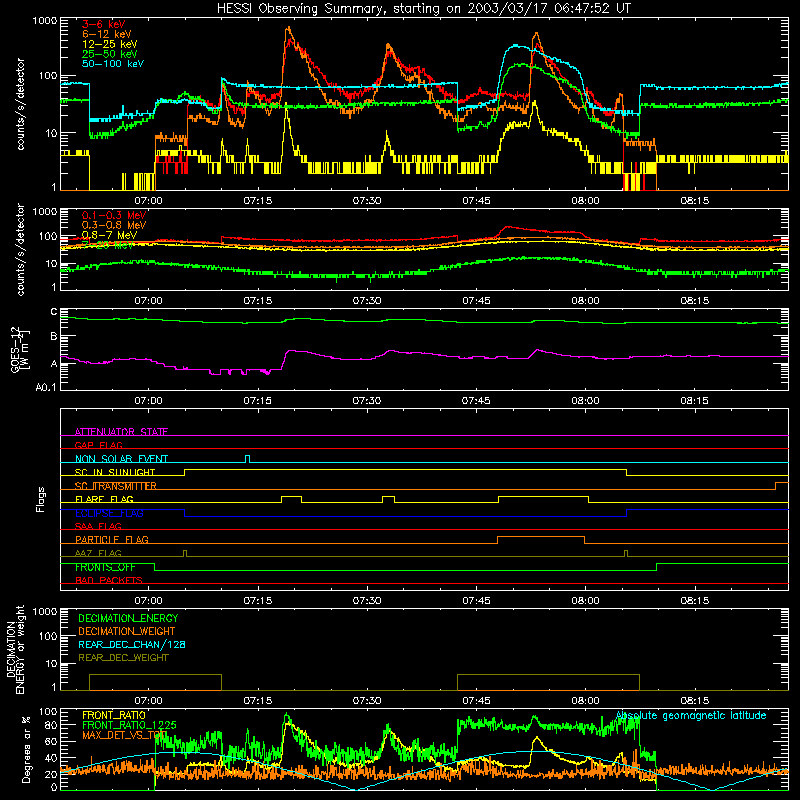Click the DECIMATION_ENERGY legend label
The image size is (800, 800).
coord(128,618)
